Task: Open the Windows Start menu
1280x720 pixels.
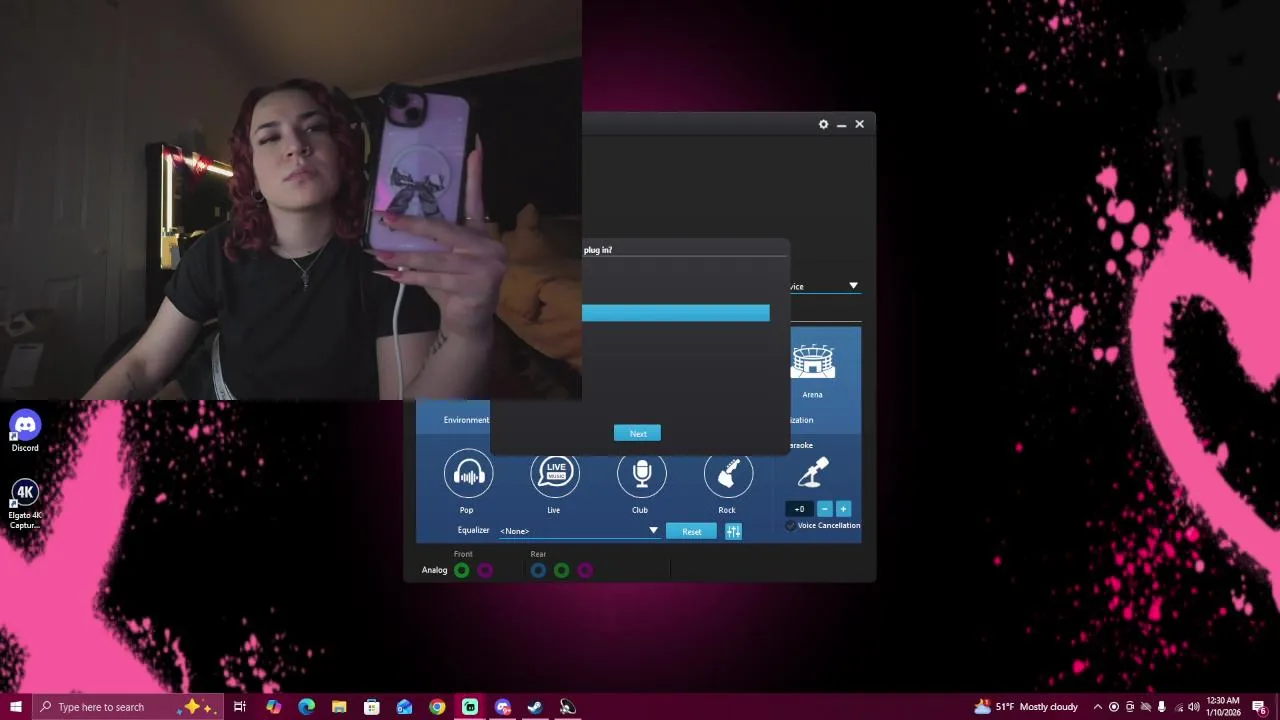Action: point(16,707)
